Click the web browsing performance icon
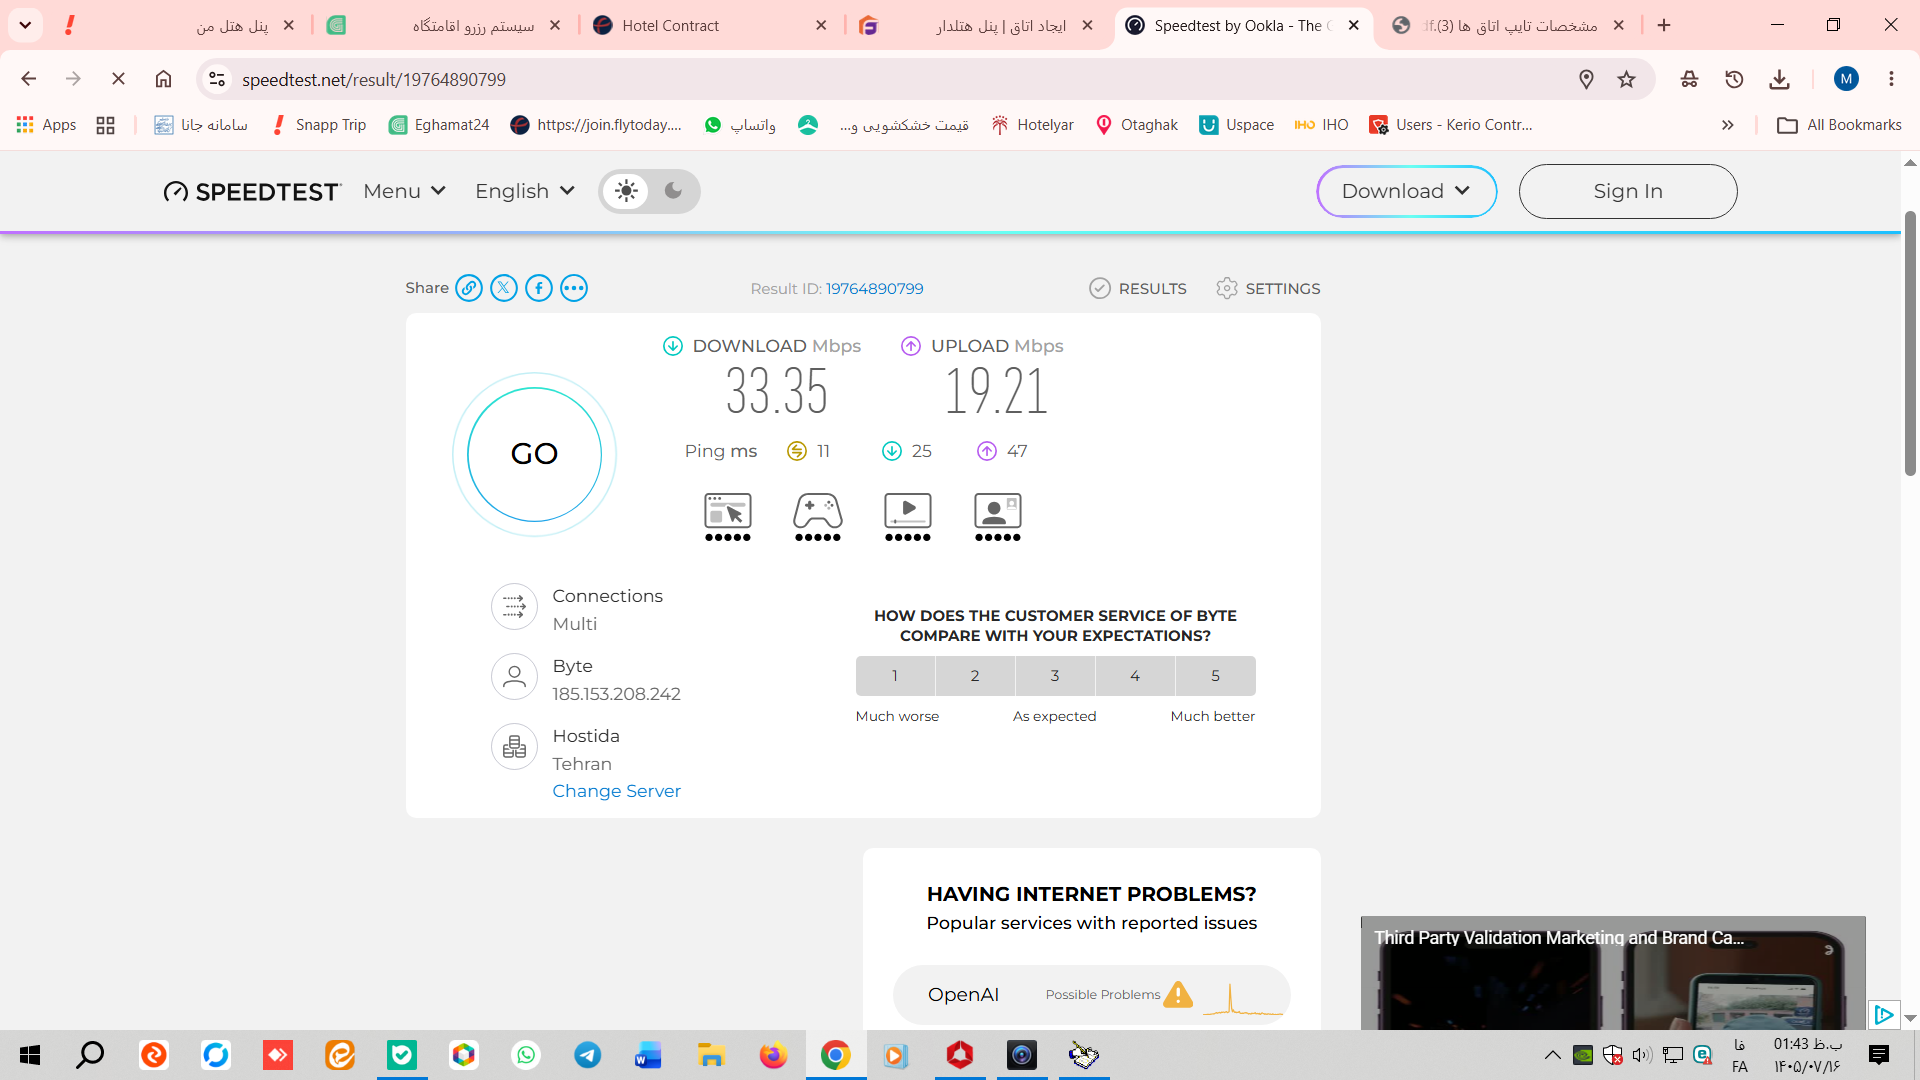1920x1080 pixels. [x=728, y=516]
